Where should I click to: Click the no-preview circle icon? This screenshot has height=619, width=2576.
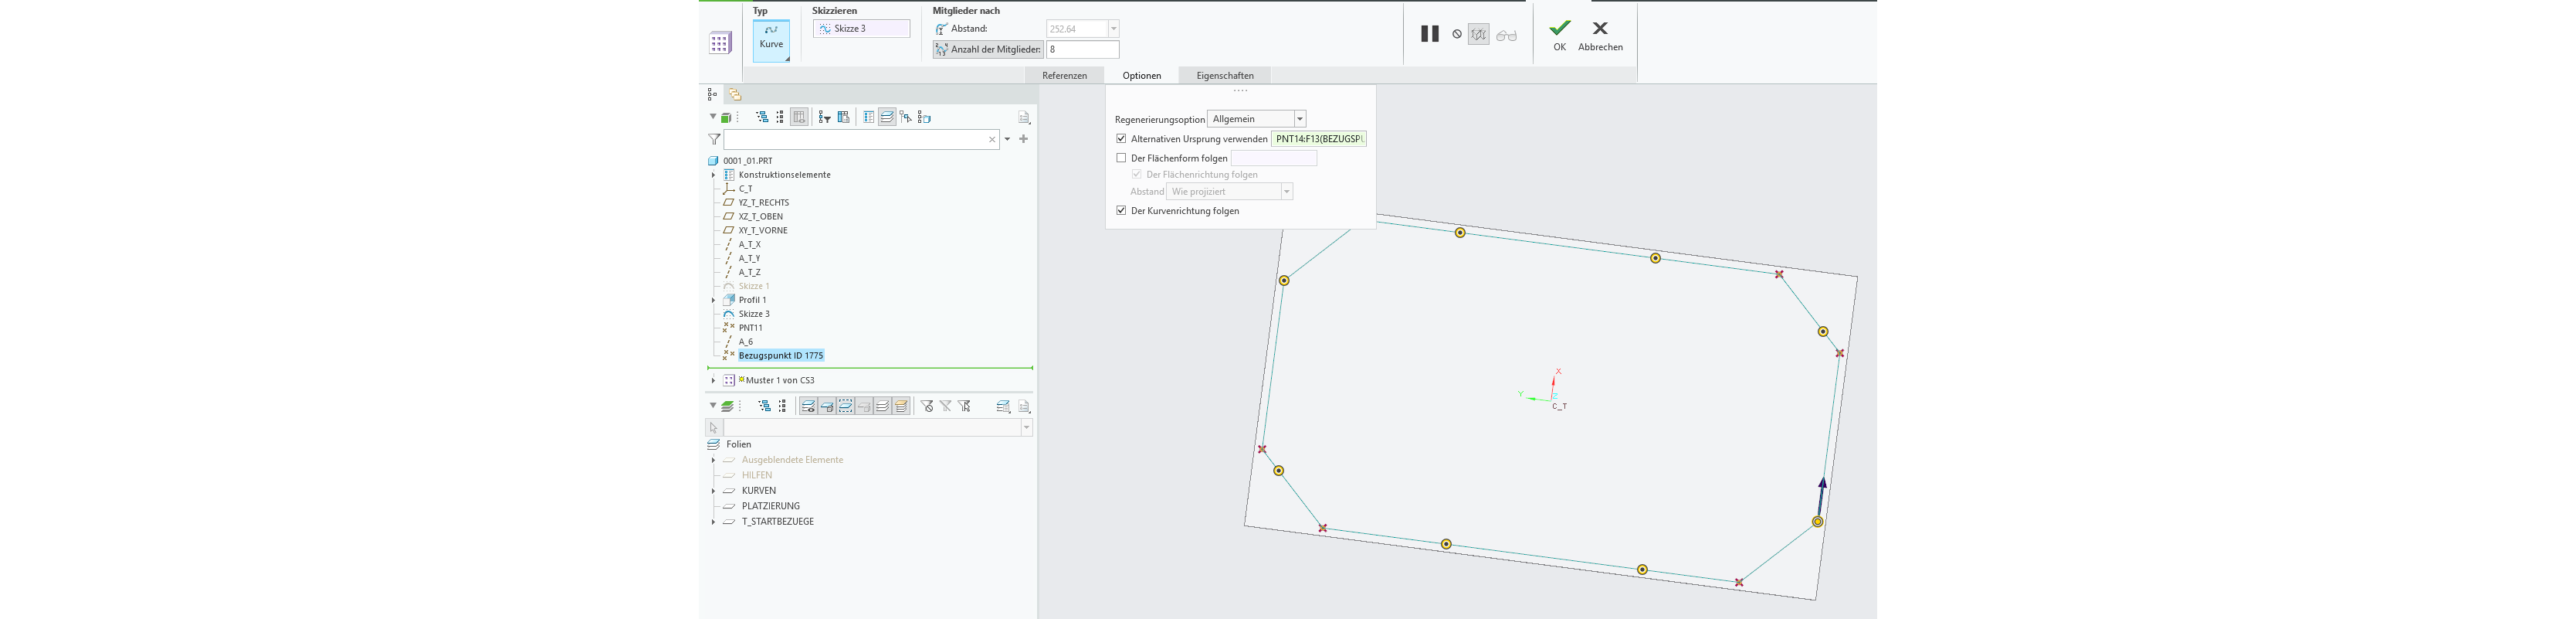click(x=1457, y=35)
